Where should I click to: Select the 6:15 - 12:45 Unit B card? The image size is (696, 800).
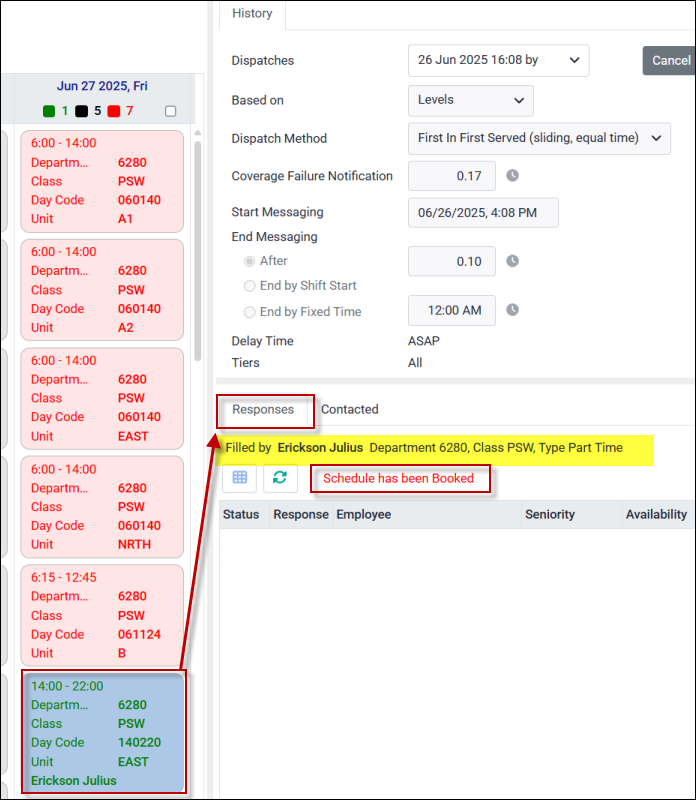[x=102, y=615]
